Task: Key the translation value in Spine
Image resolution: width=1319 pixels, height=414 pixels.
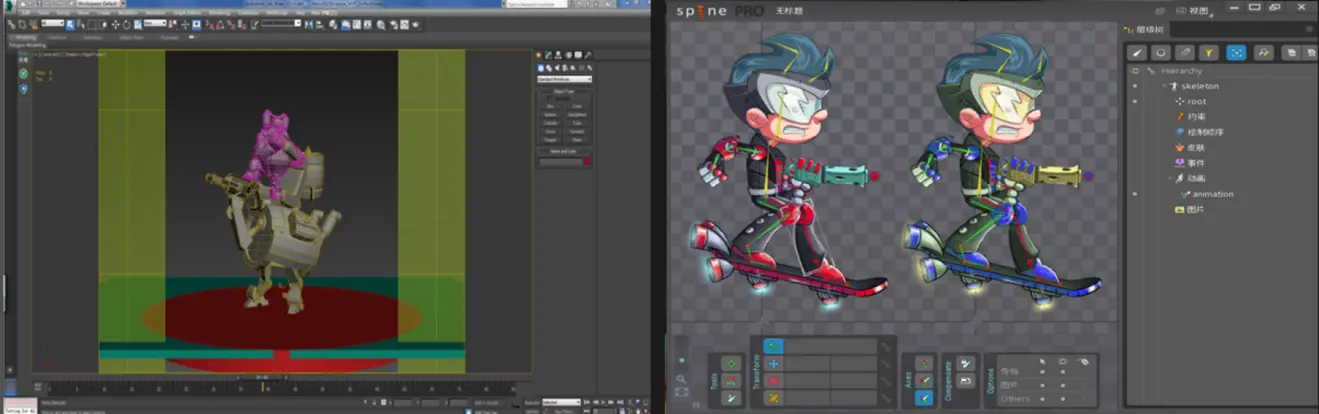Action: pyautogui.click(x=887, y=364)
